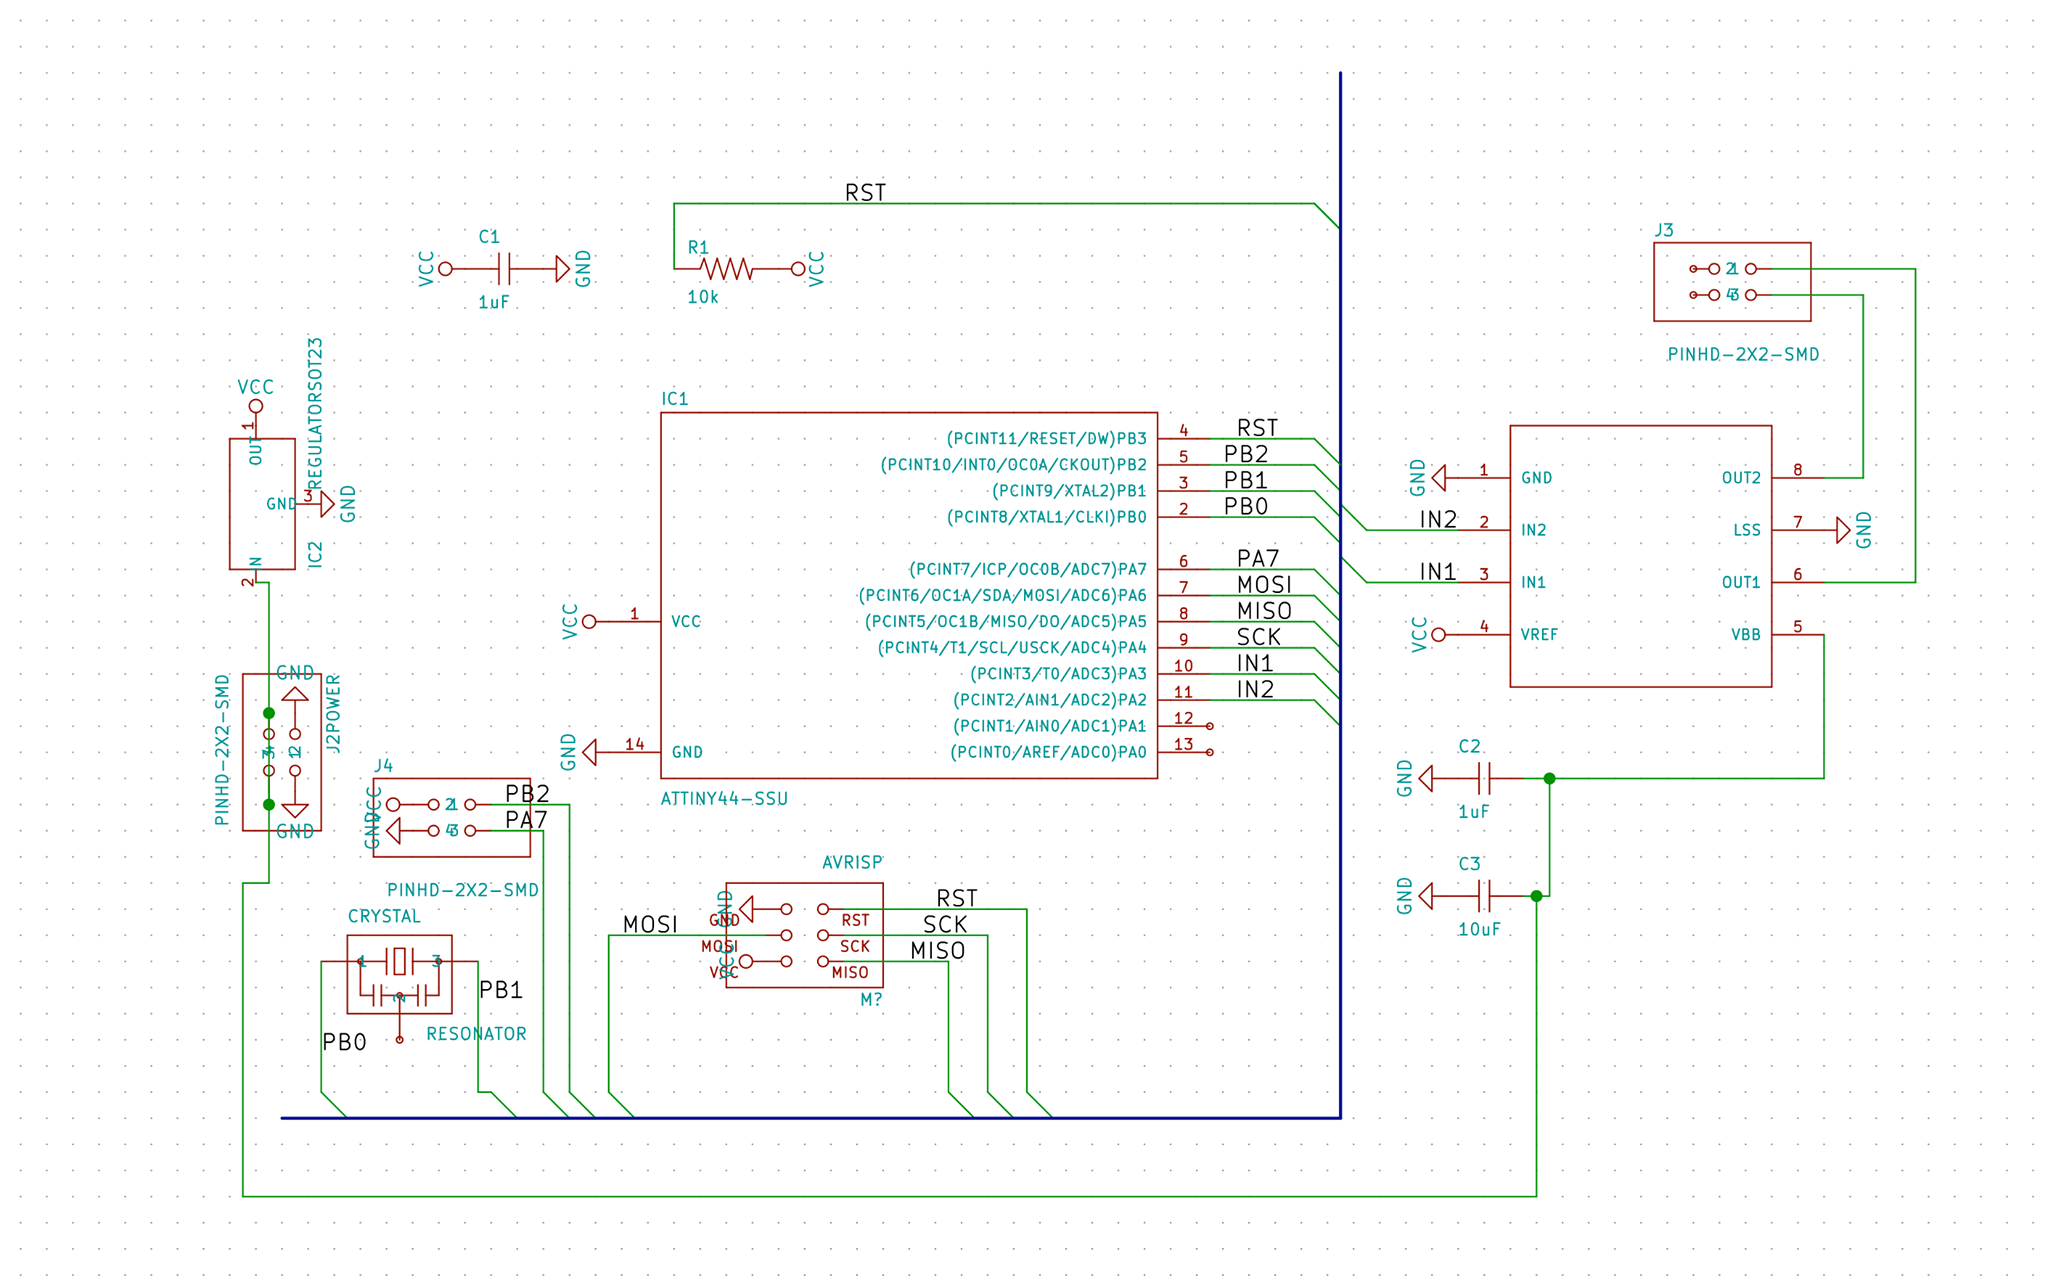Click PINHD-2X2-SMD text below J4
The height and width of the screenshot is (1283, 2048).
click(463, 890)
